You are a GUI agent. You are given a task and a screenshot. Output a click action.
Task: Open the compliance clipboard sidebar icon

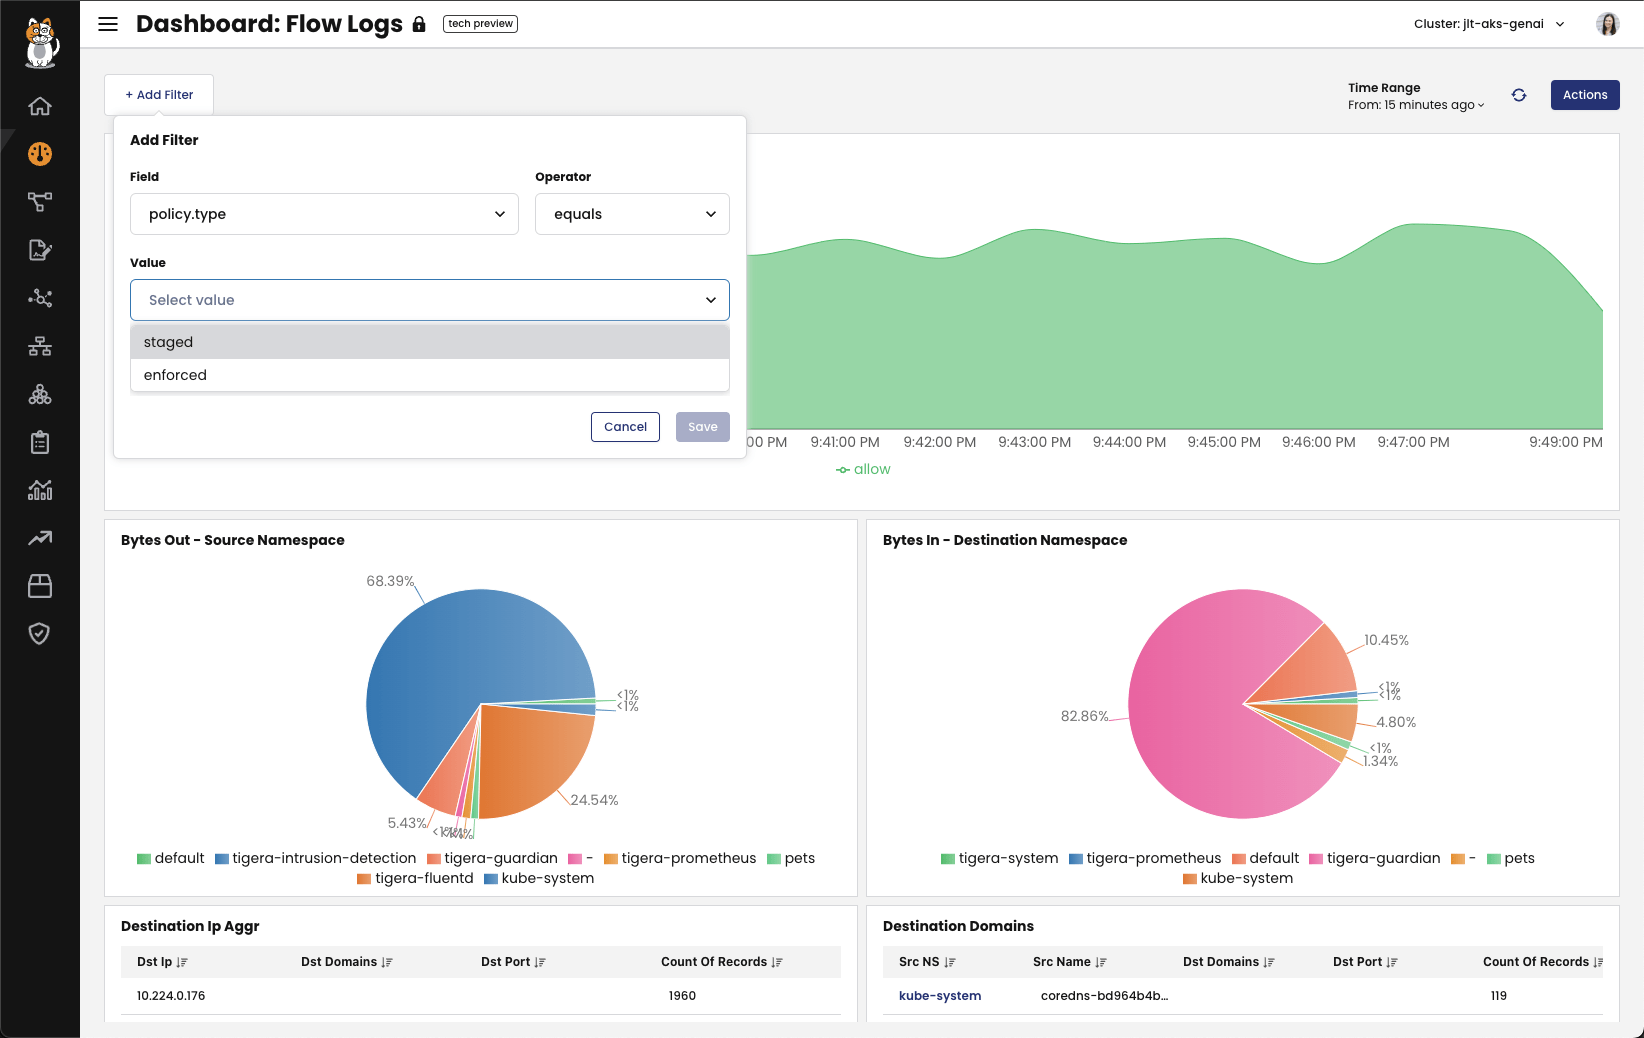[40, 442]
